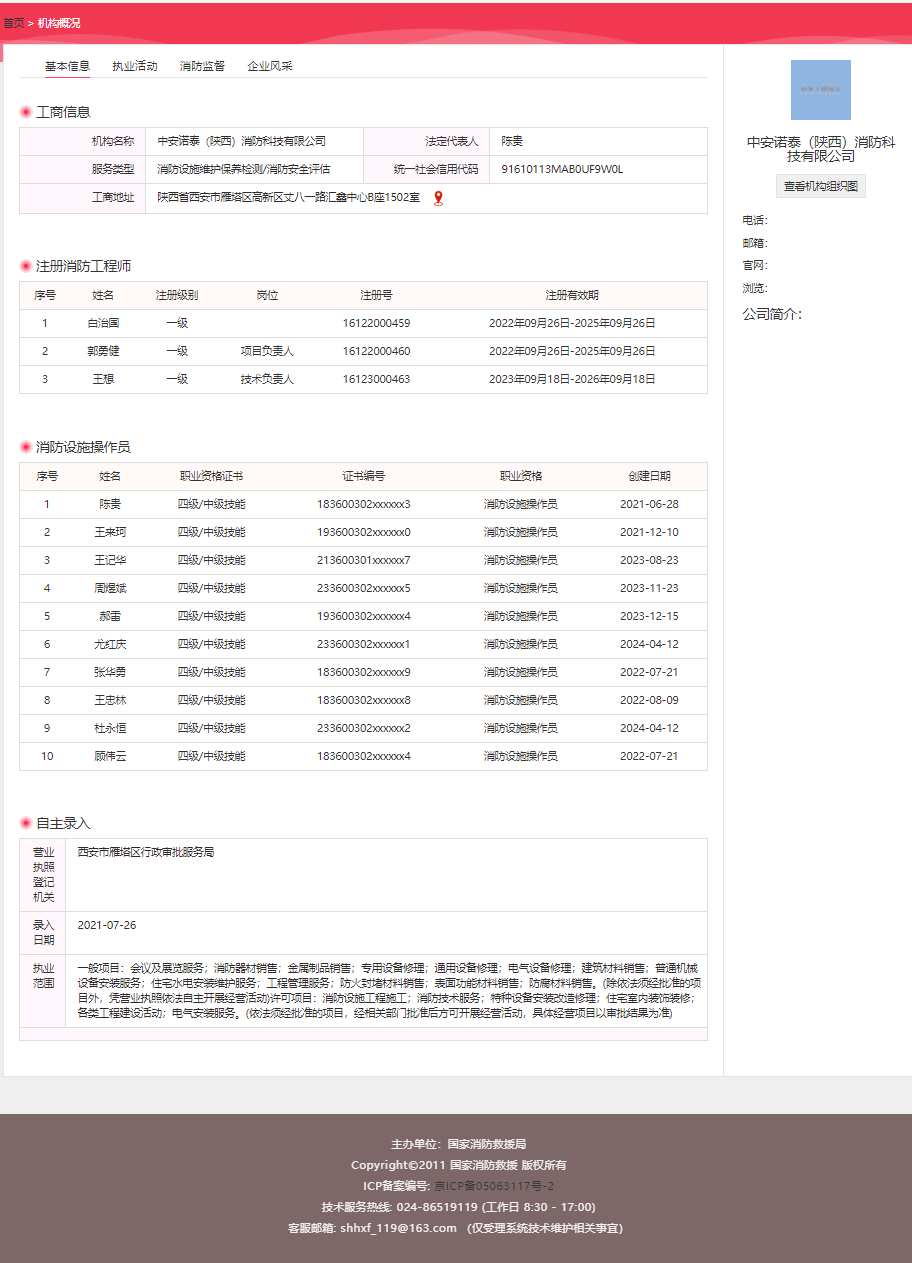
Task: Click the 技术负责人 position cell
Action: click(267, 380)
